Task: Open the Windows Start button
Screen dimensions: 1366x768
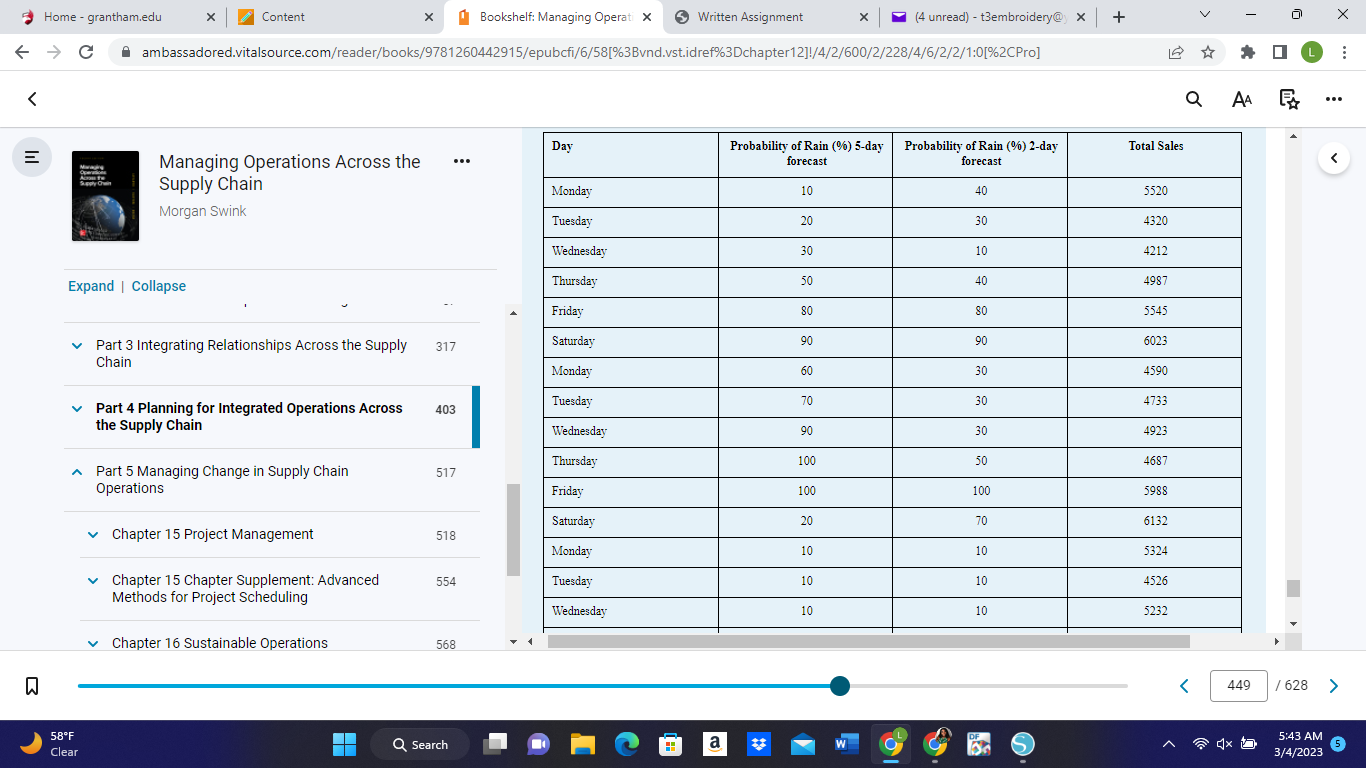Action: [344, 744]
